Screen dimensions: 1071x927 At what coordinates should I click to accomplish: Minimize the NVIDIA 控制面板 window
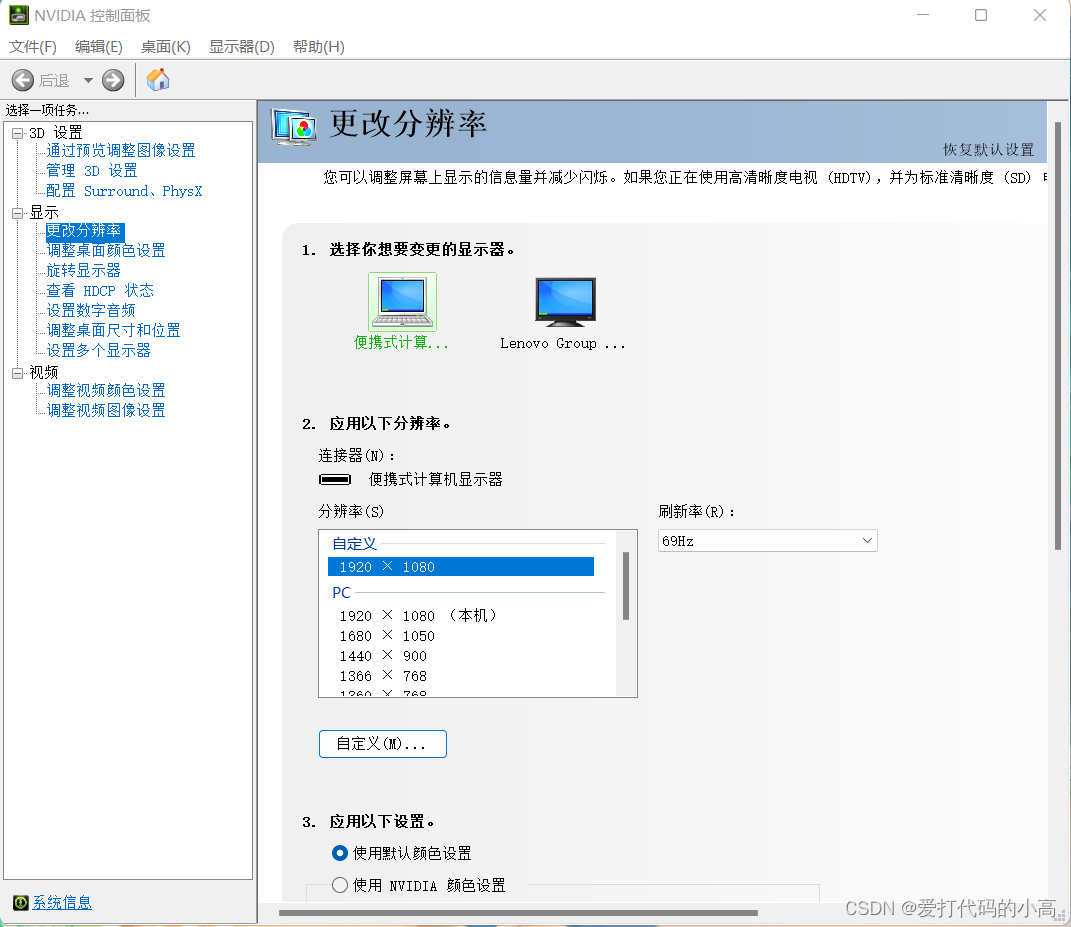(923, 15)
